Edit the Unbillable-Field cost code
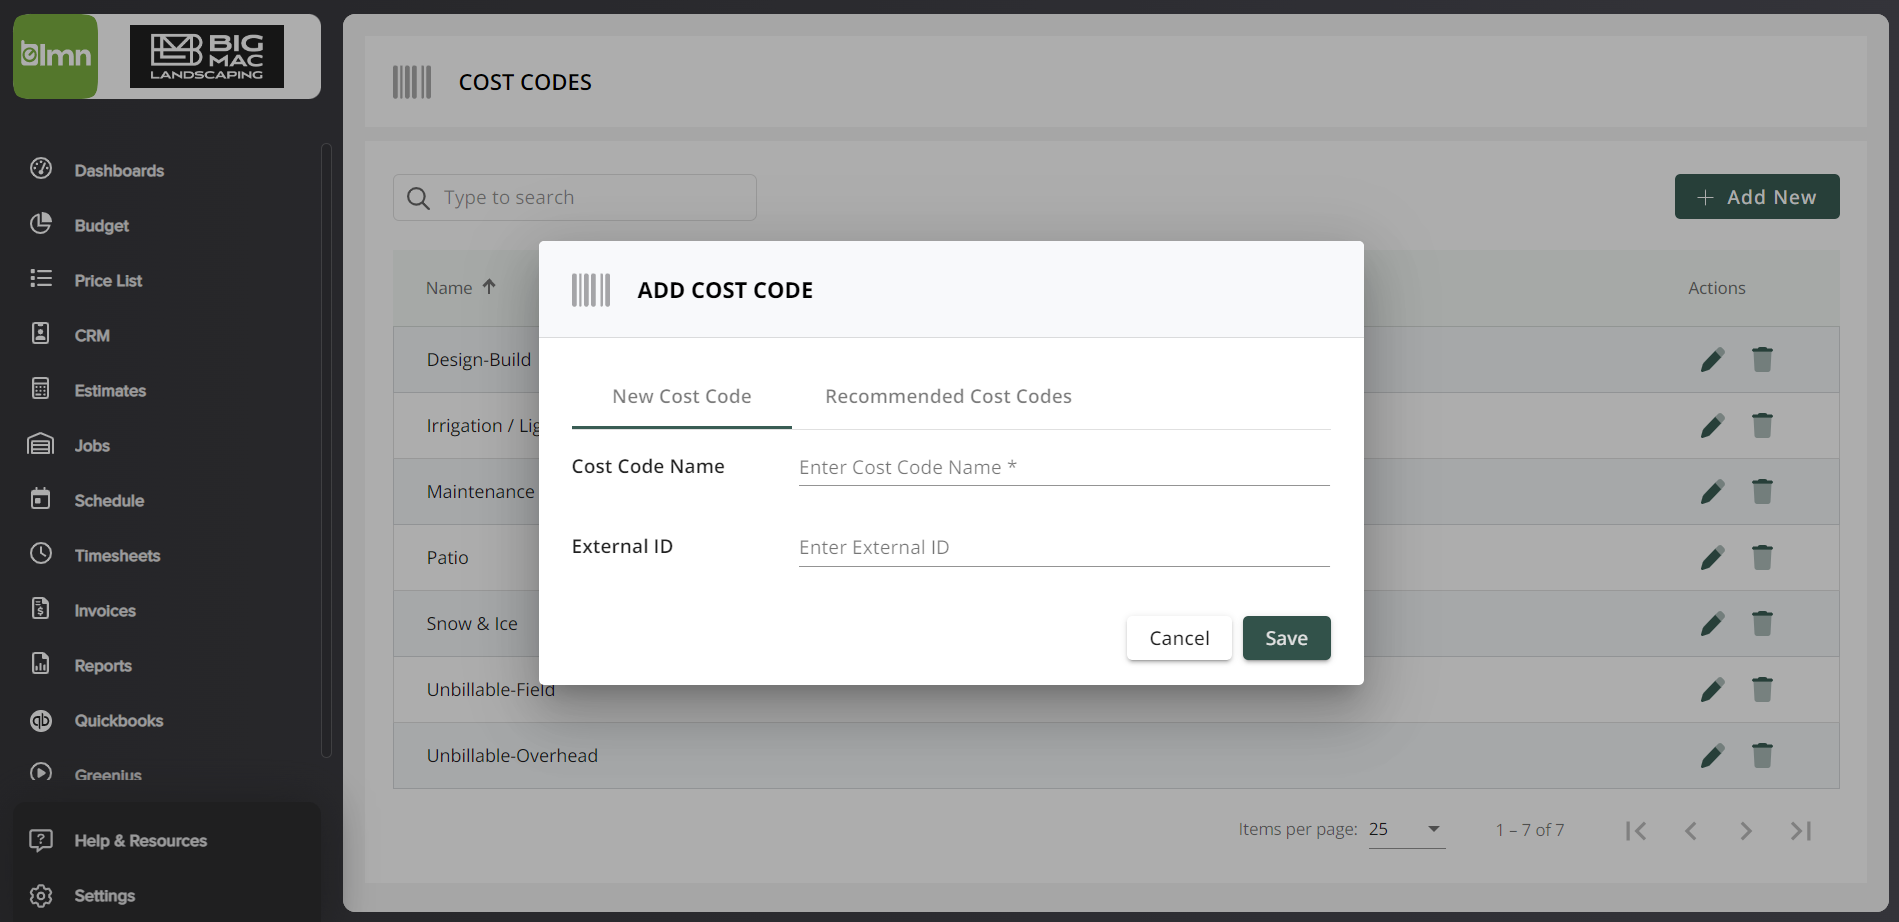The height and width of the screenshot is (922, 1899). pyautogui.click(x=1712, y=690)
